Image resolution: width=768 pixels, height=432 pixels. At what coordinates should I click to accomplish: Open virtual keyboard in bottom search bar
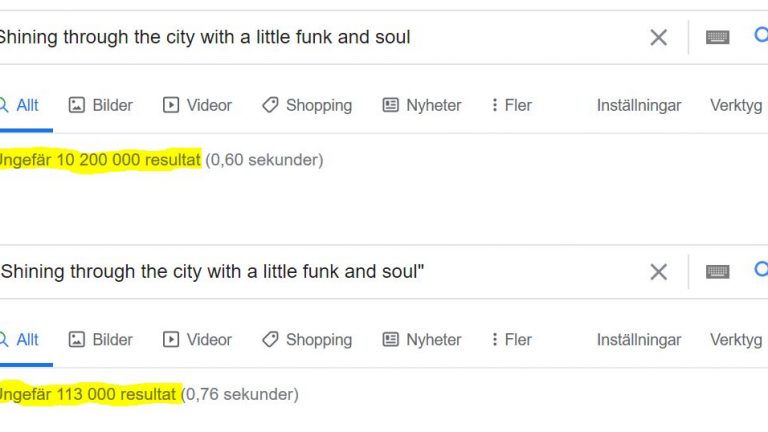[x=718, y=272]
